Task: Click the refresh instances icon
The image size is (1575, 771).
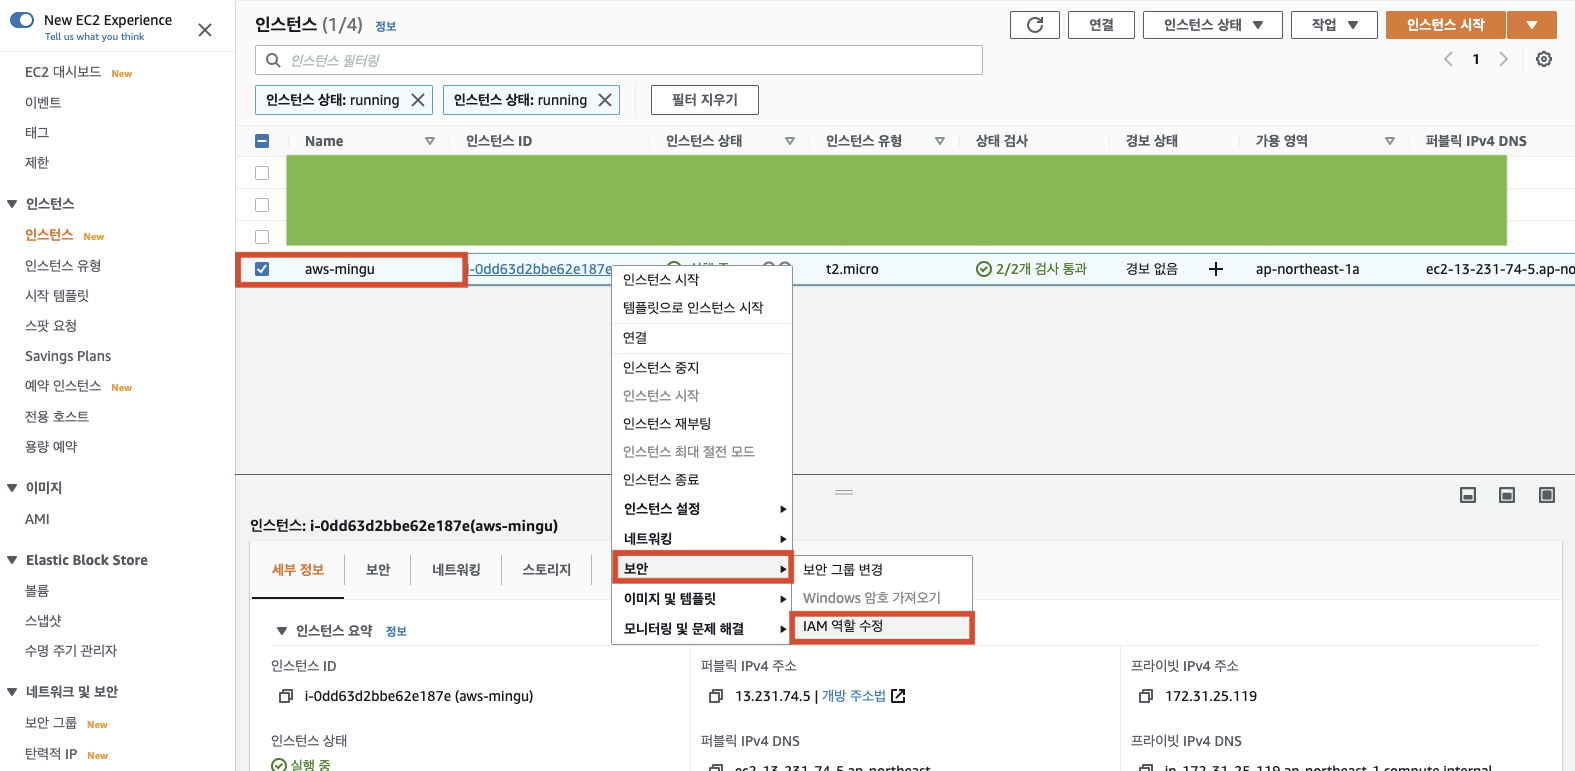Action: (x=1035, y=25)
